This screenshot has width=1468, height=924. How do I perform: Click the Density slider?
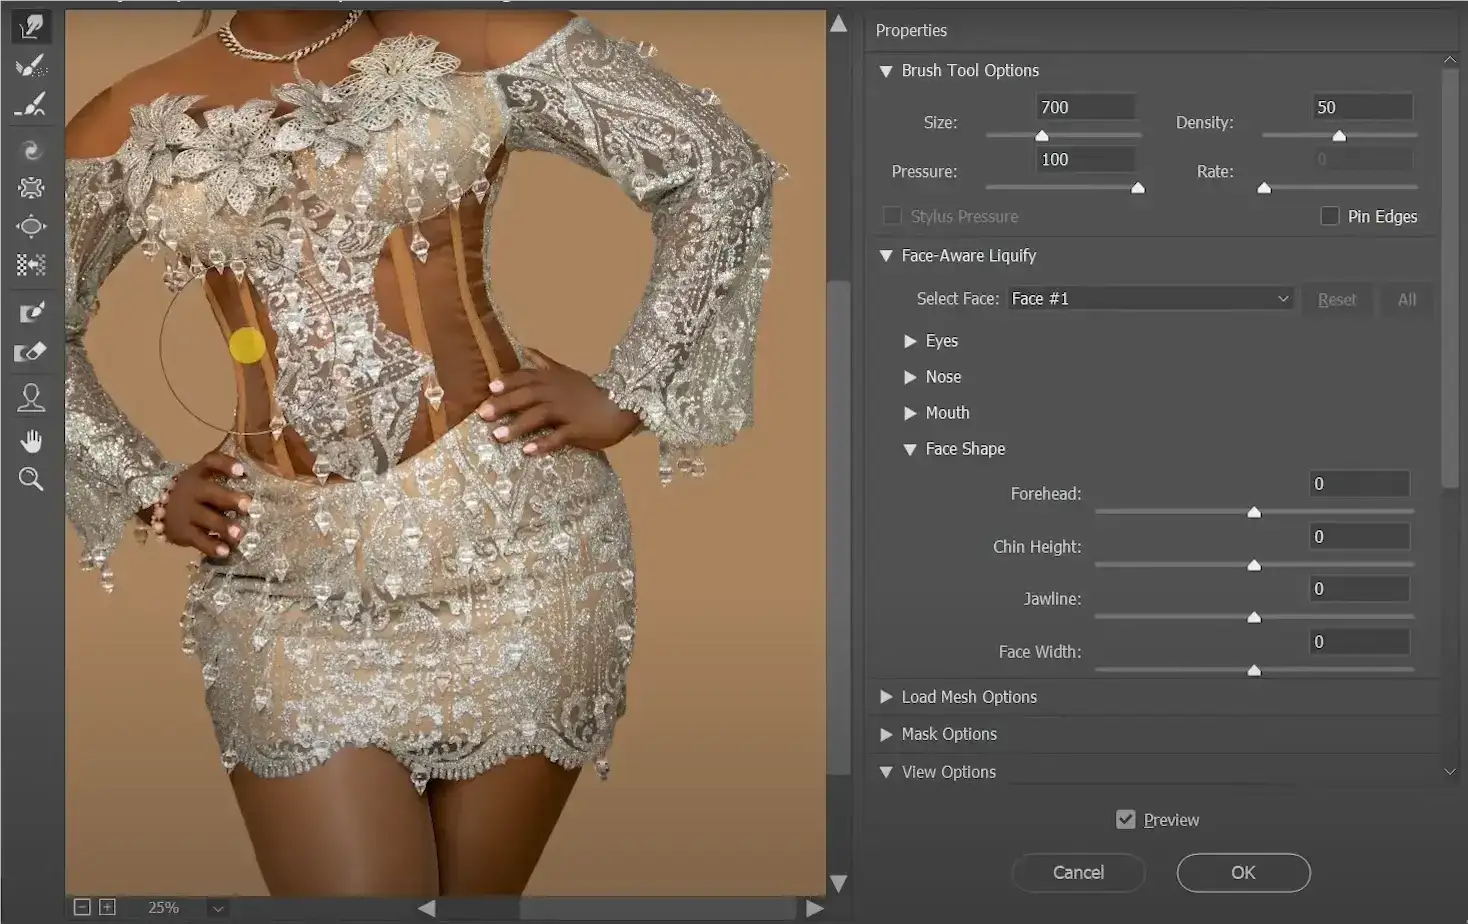1340,135
